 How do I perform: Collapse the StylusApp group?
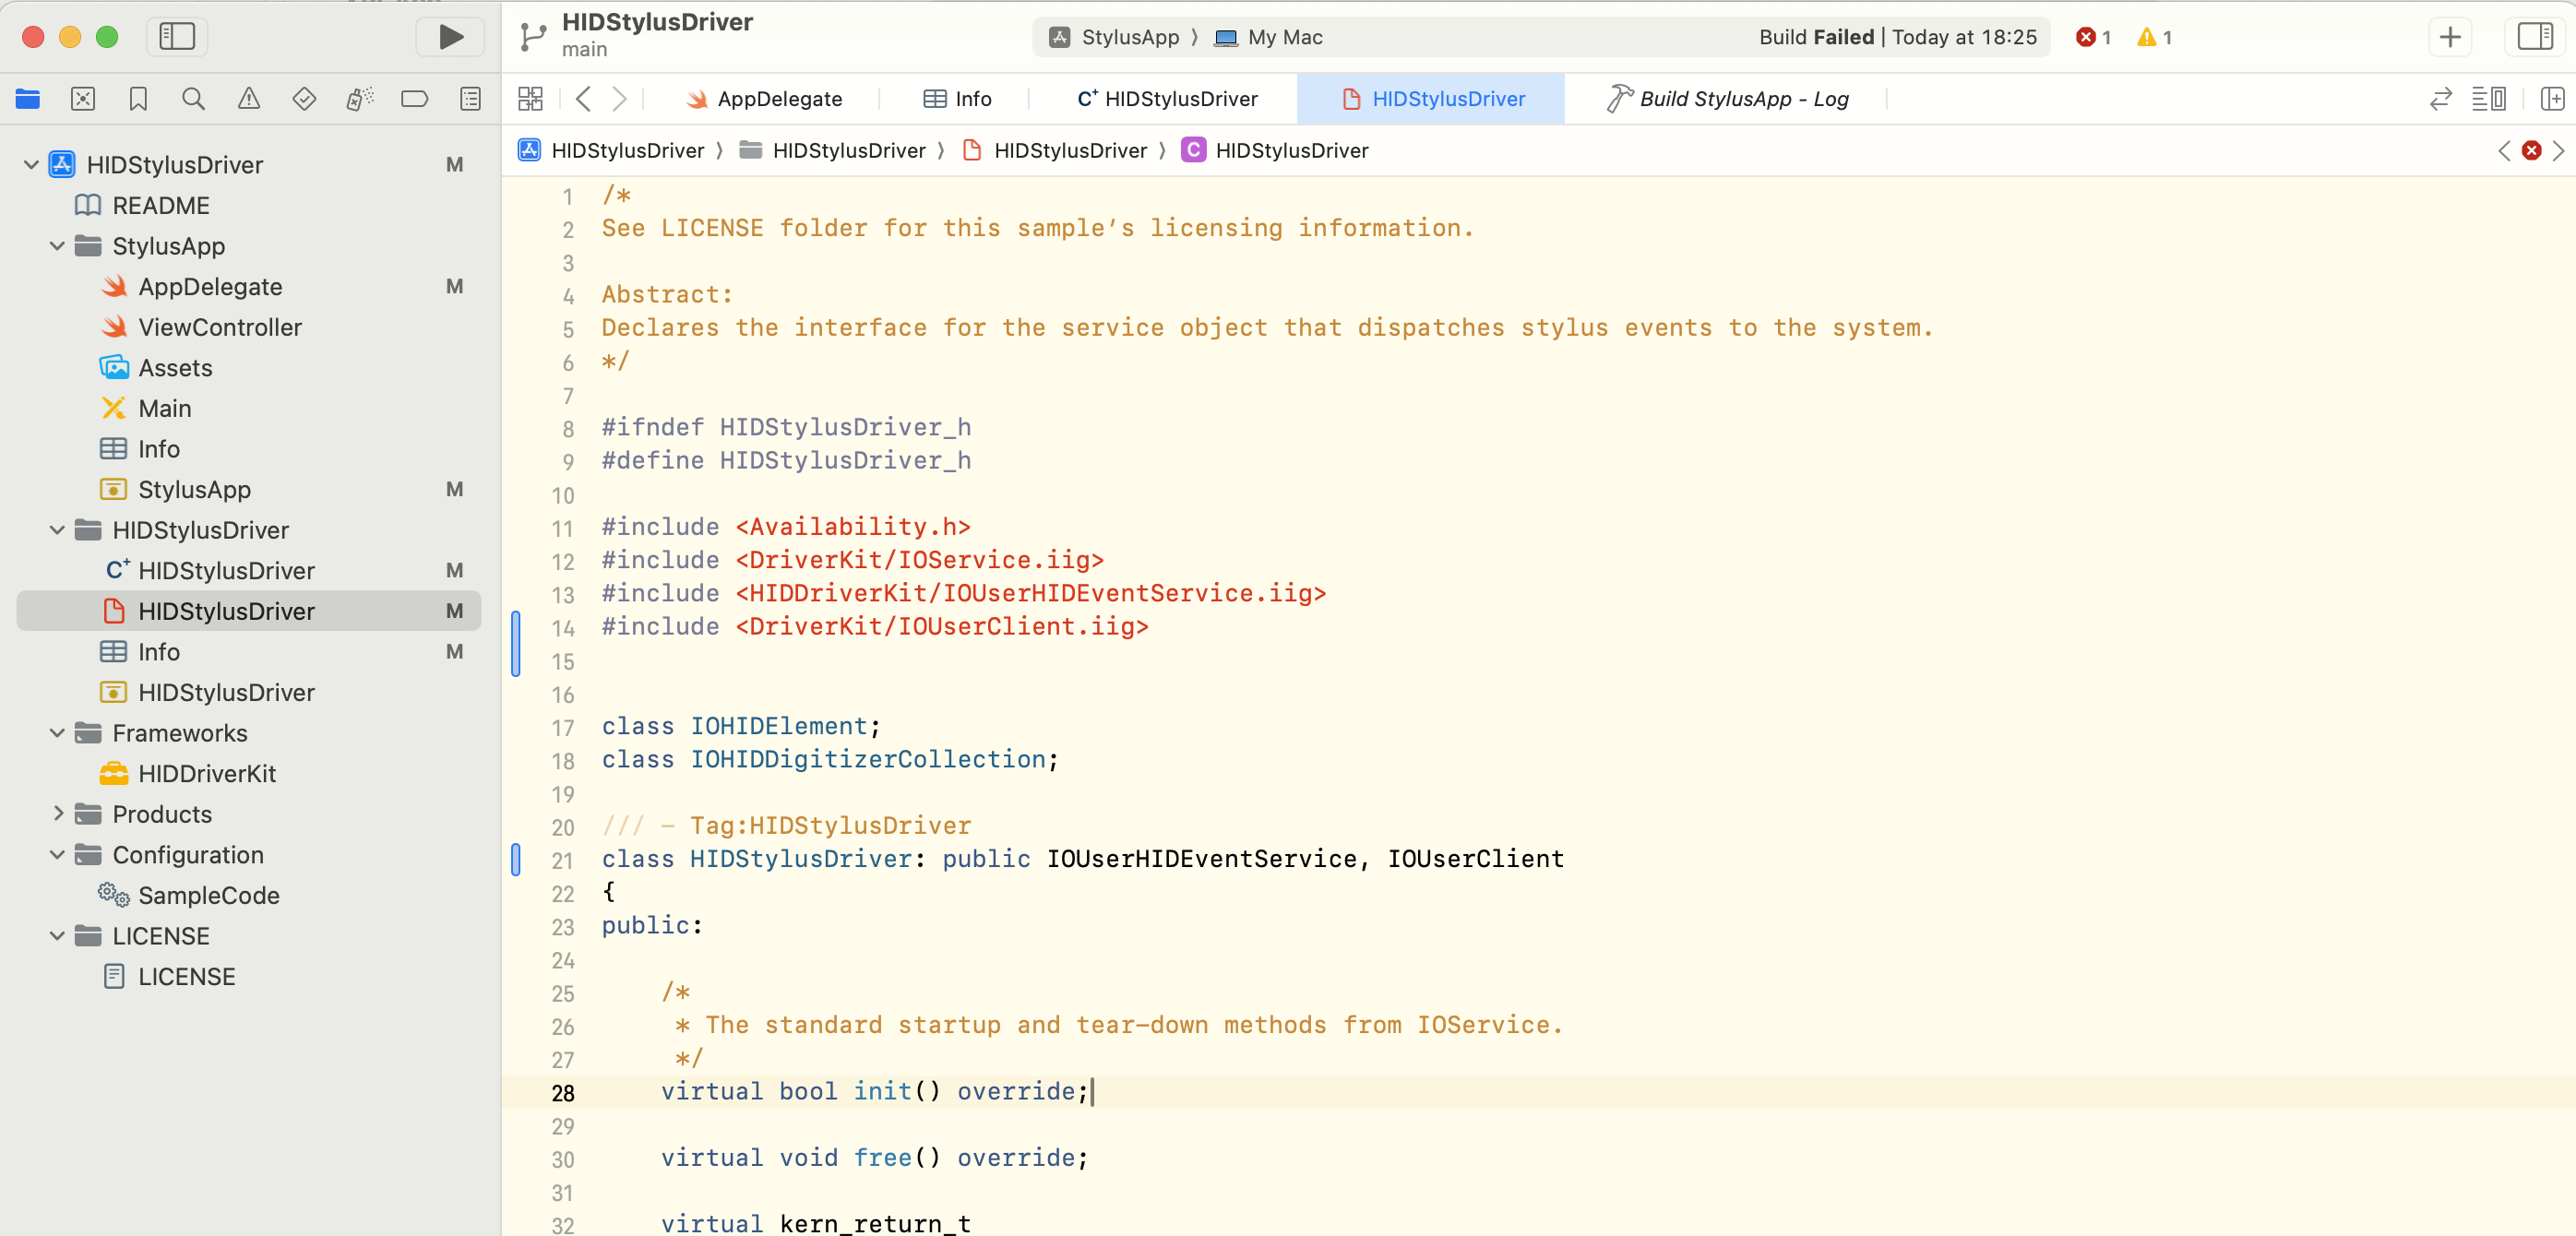coord(57,246)
